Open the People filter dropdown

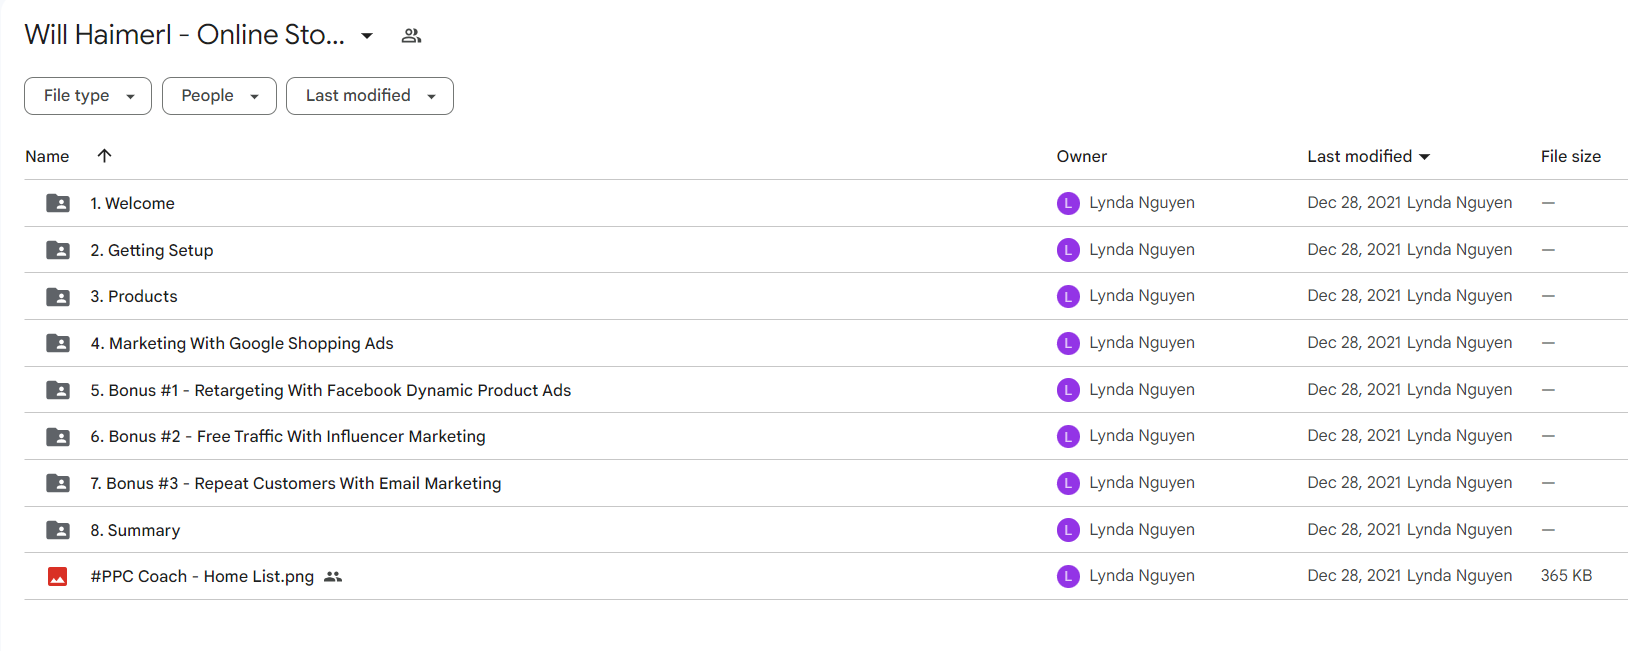[219, 96]
